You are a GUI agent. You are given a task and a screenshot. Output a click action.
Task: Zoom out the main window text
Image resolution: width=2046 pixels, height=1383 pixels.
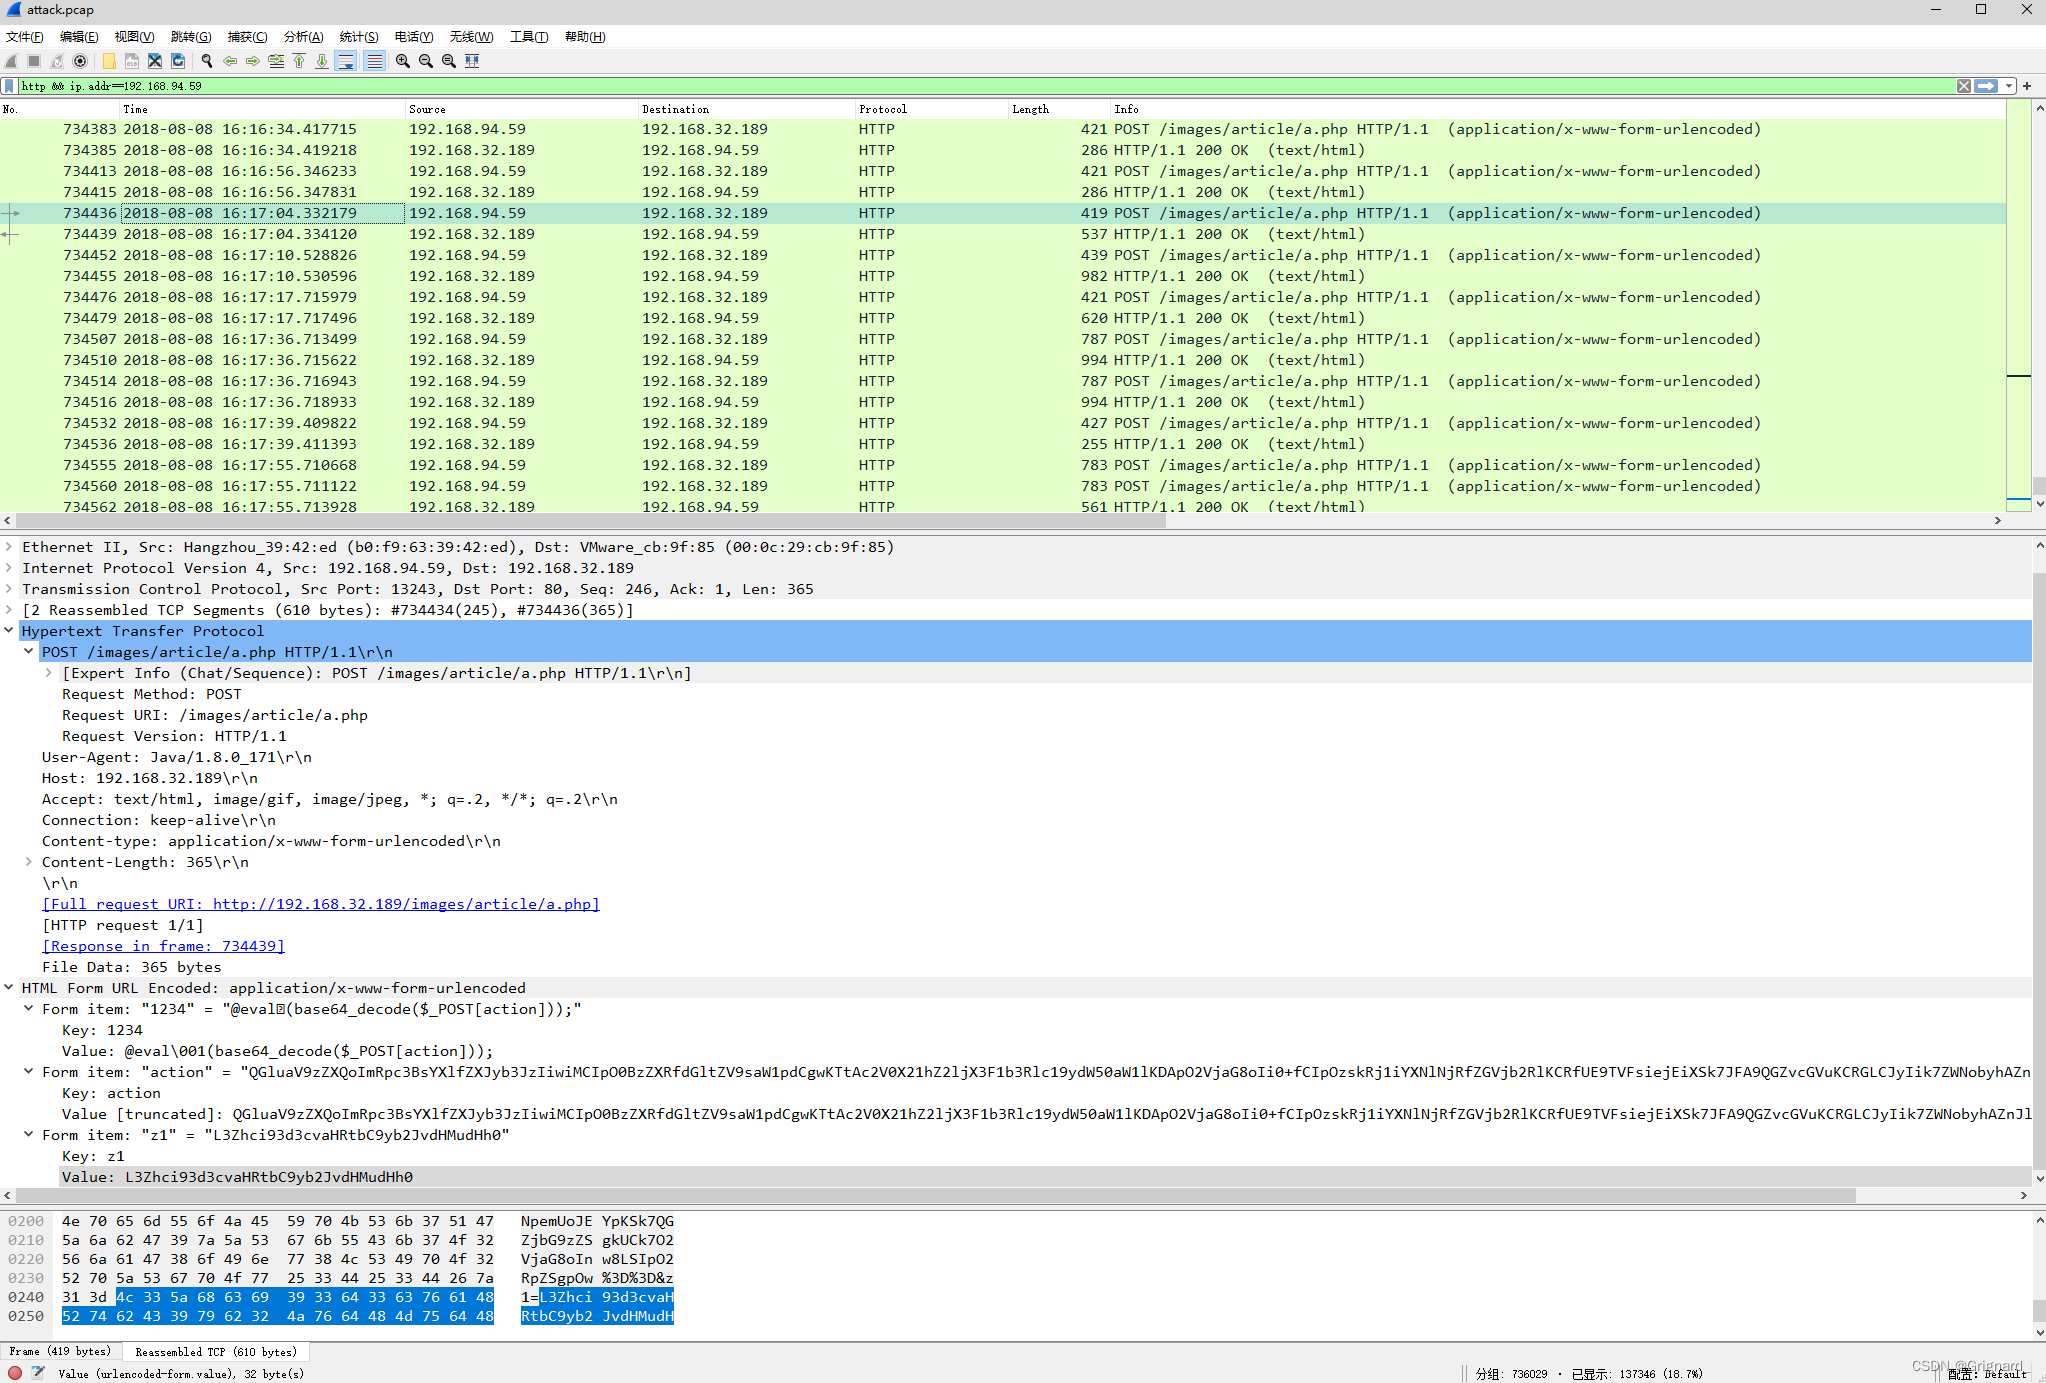coord(426,61)
